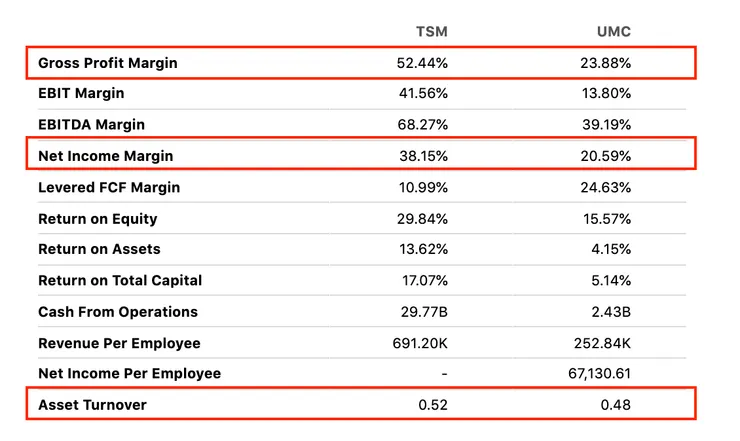Click the Return on Total Capital label
This screenshot has height=441, width=740.
120,281
